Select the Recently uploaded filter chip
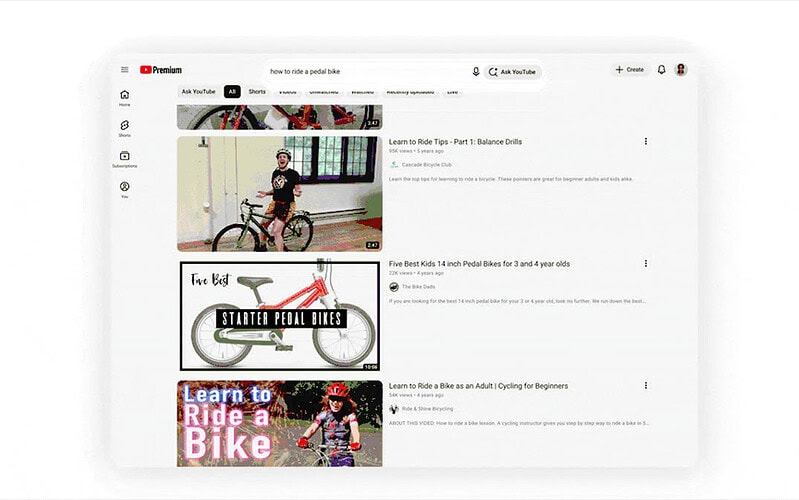Image resolution: width=799 pixels, height=500 pixels. [410, 92]
